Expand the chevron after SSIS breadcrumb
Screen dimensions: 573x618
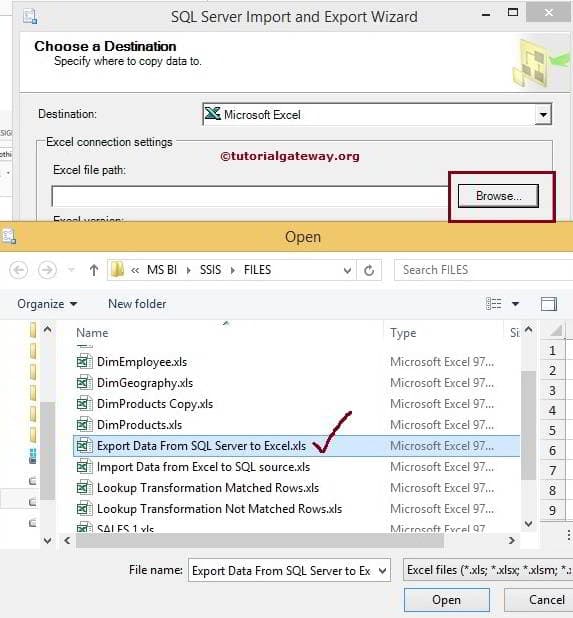(233, 270)
